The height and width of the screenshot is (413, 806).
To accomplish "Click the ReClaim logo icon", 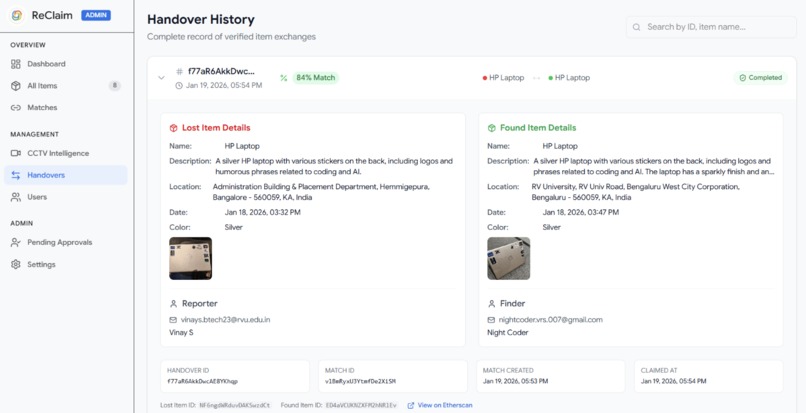I will 17,15.
